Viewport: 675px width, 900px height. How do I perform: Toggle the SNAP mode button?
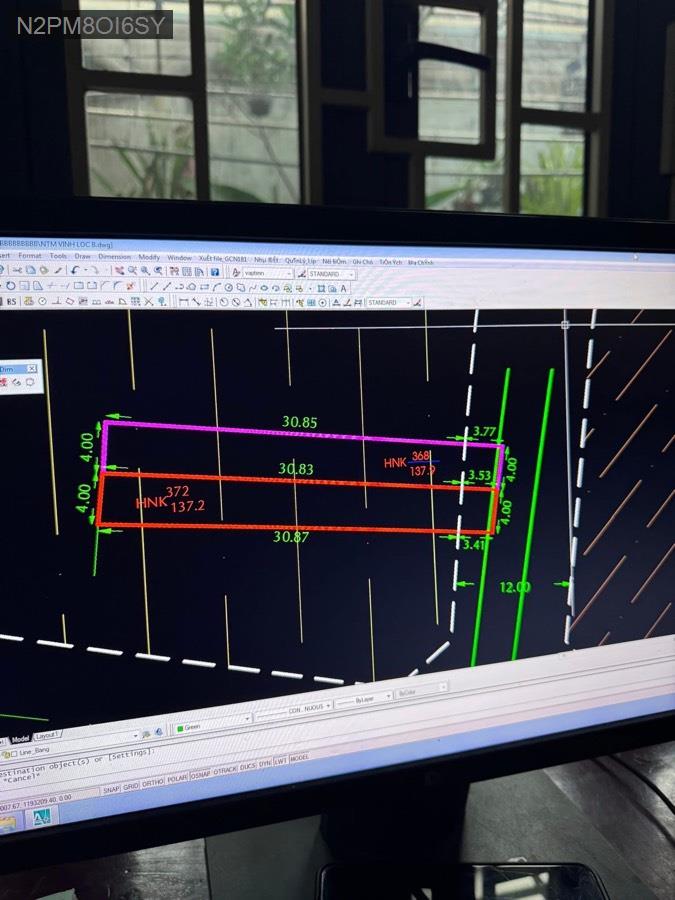point(112,789)
